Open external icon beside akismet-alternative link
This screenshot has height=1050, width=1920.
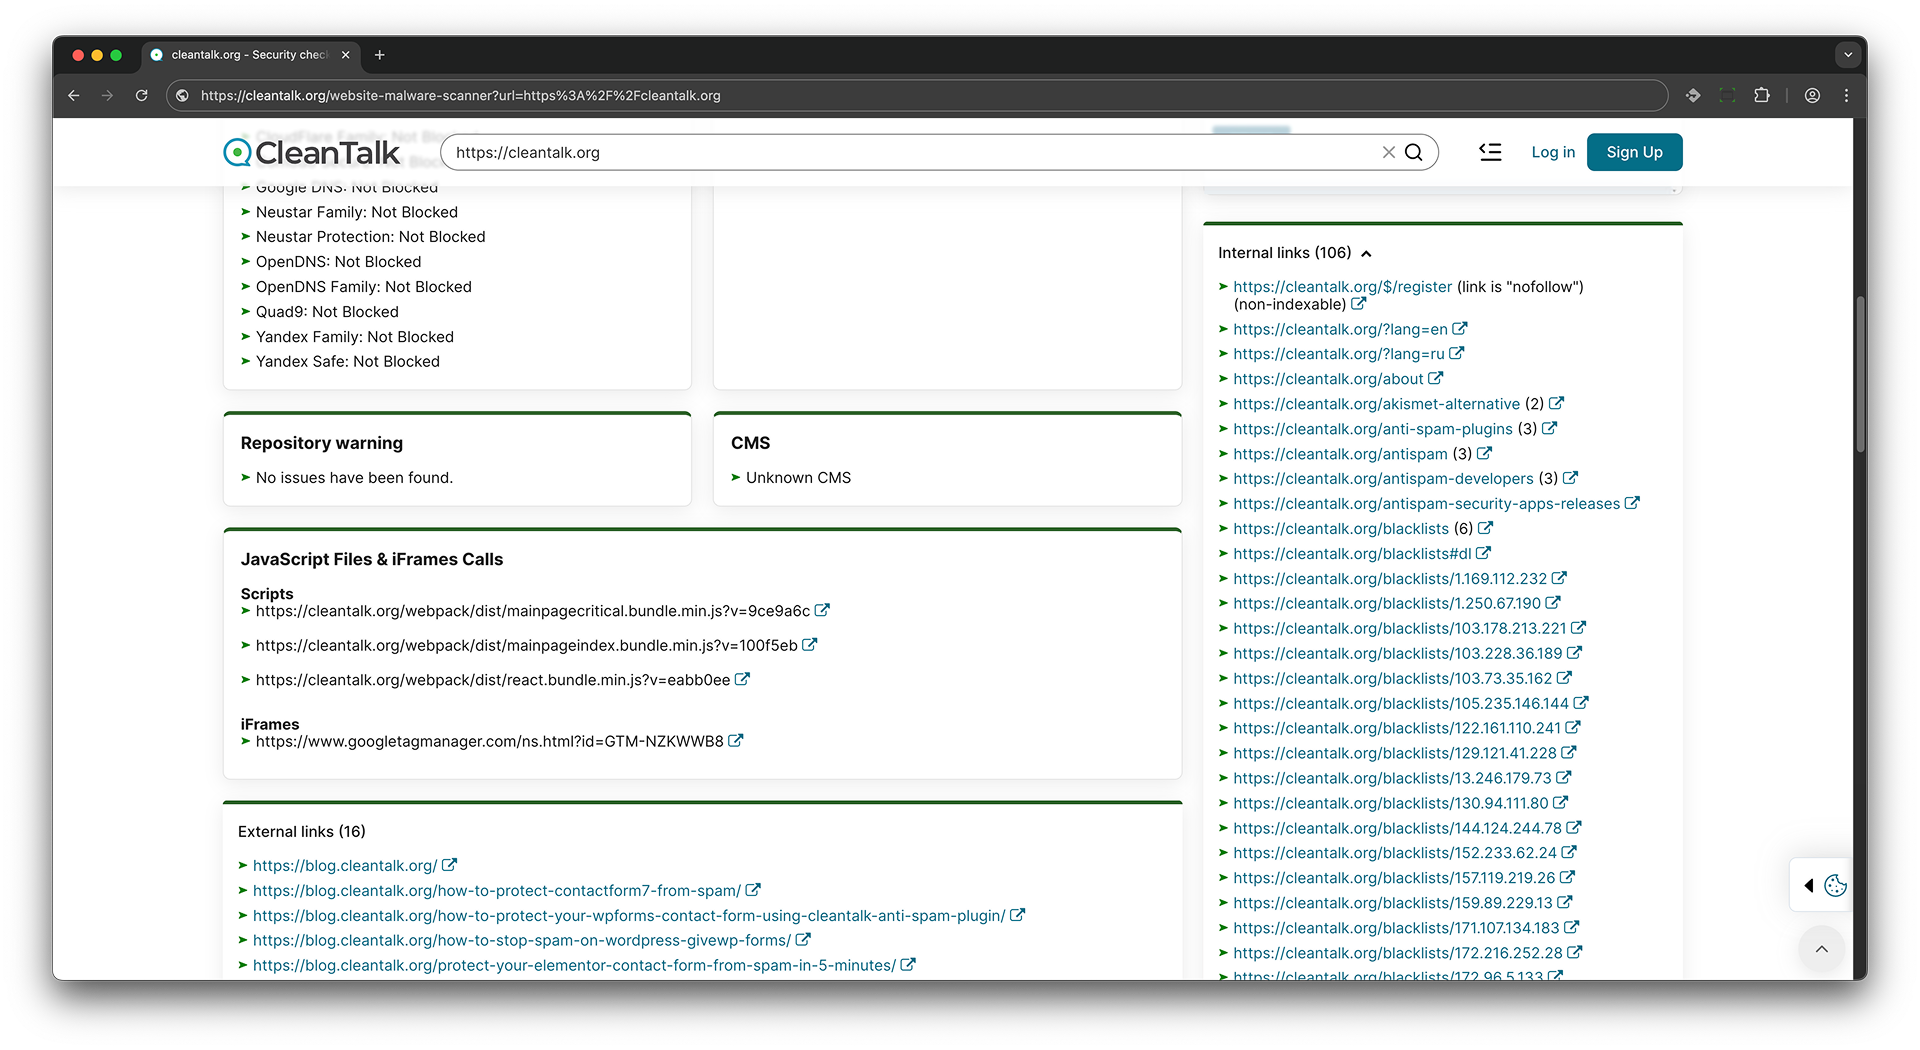click(x=1556, y=403)
